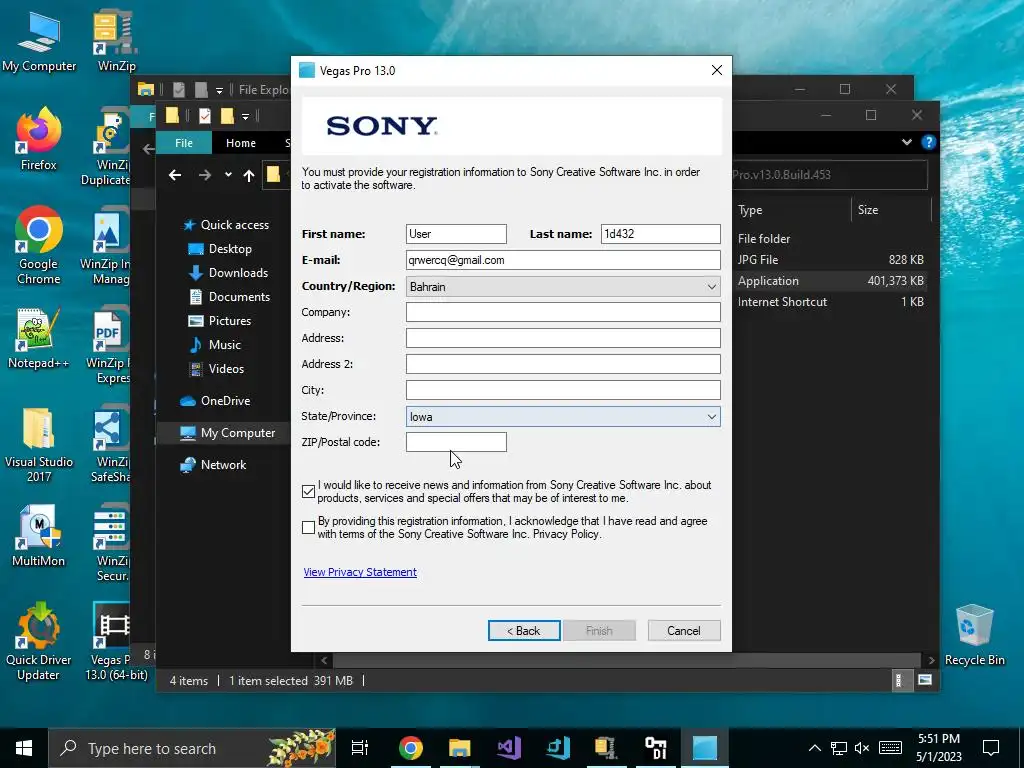Open quick access toolbar customize dropdown
Image resolution: width=1024 pixels, height=768 pixels.
[245, 117]
